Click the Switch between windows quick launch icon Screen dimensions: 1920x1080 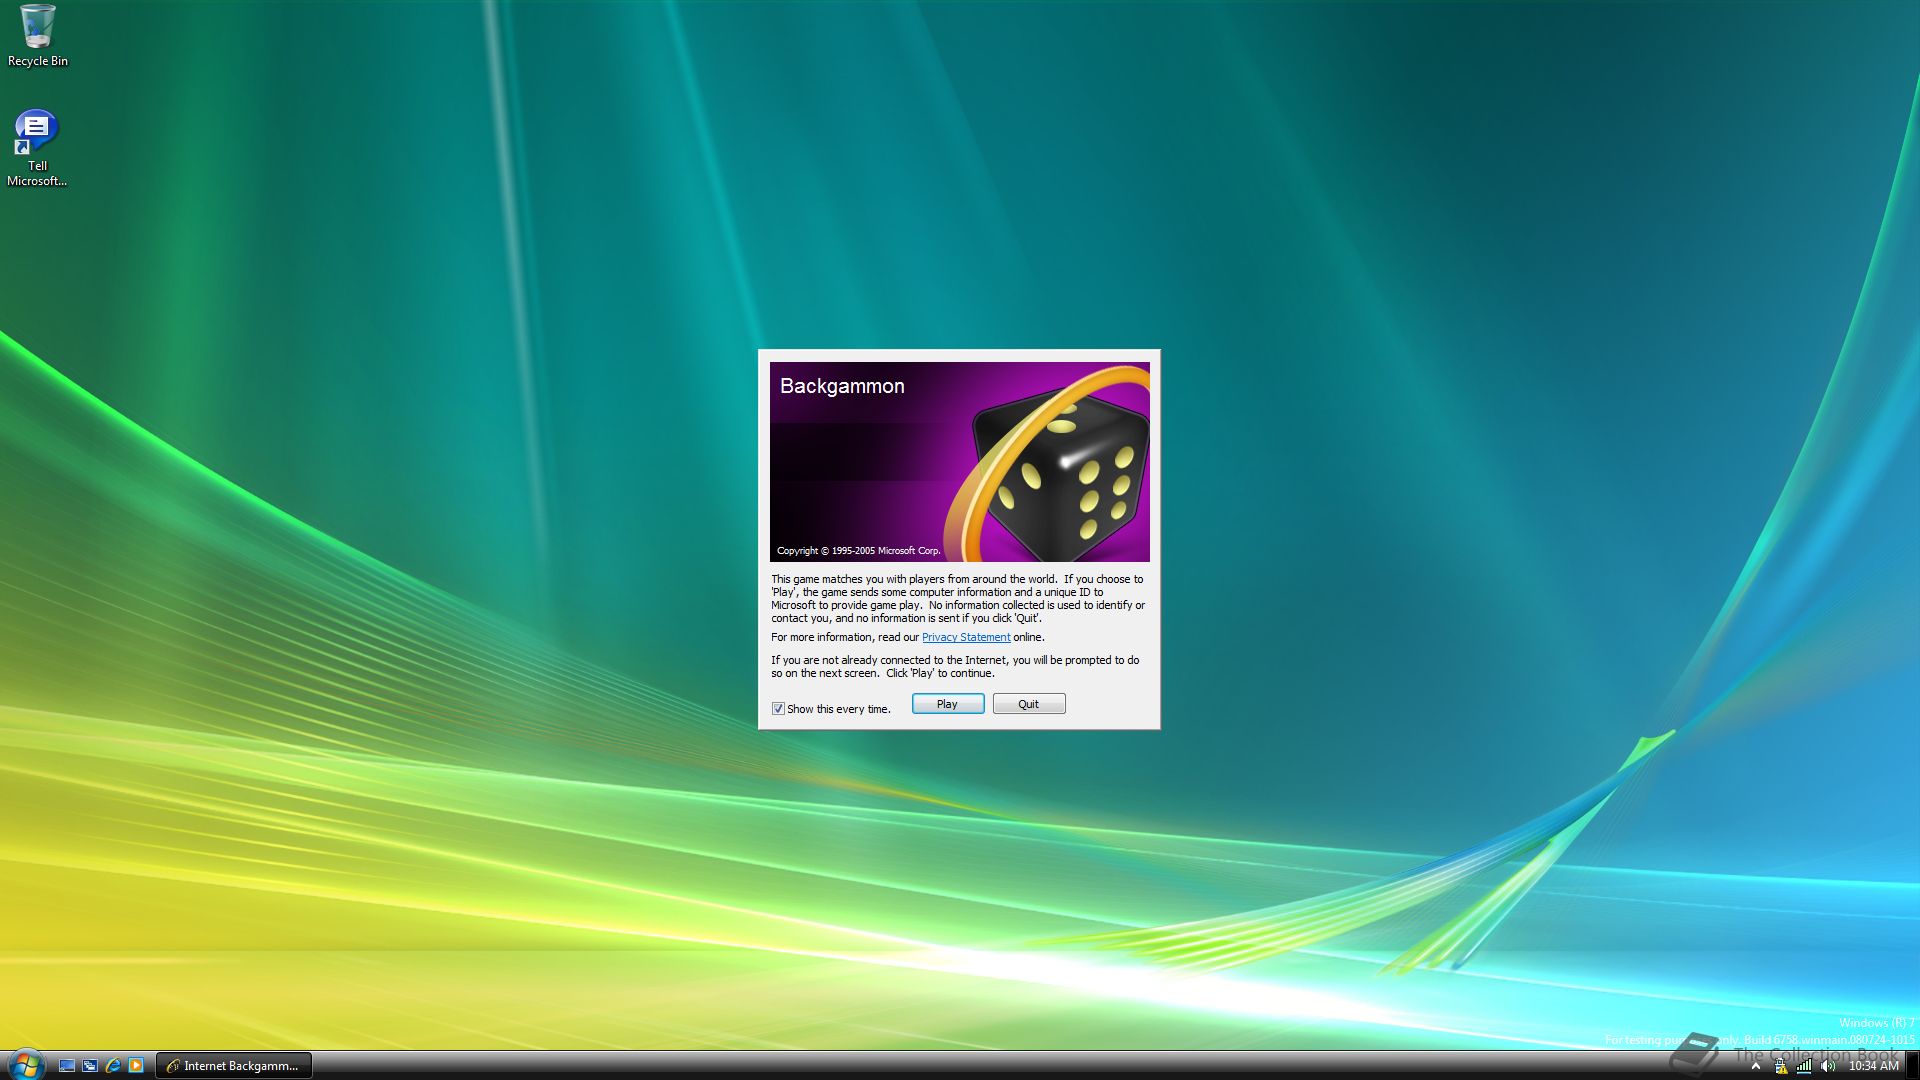coord(90,1066)
